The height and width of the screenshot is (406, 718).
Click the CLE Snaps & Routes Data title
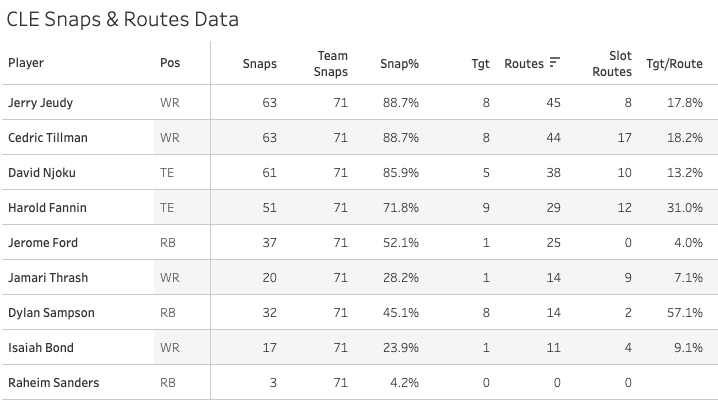(x=123, y=20)
